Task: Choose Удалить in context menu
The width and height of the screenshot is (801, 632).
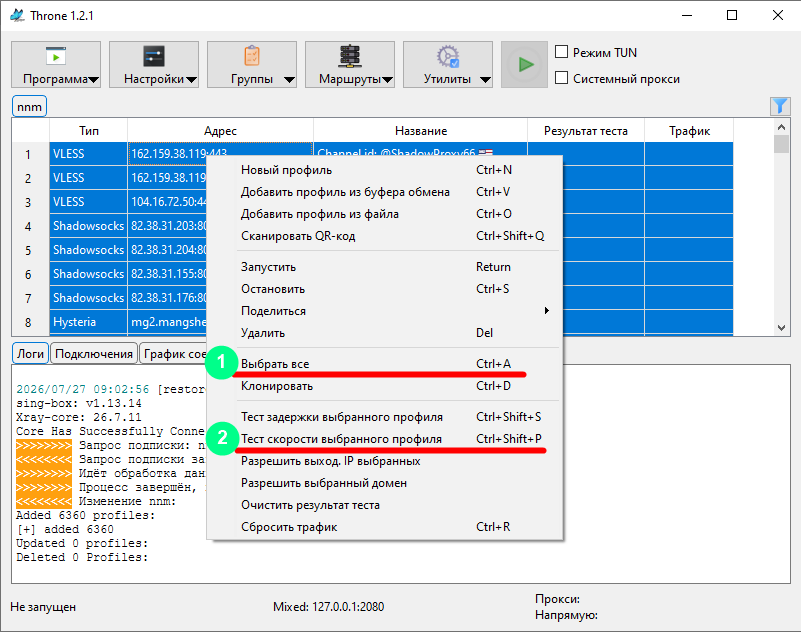Action: pos(384,333)
